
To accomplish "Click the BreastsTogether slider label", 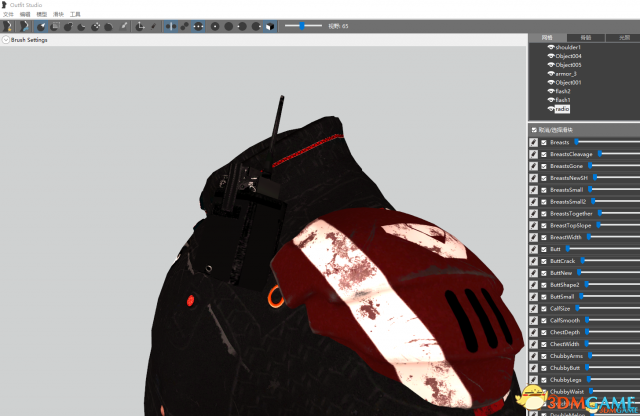I will click(571, 214).
